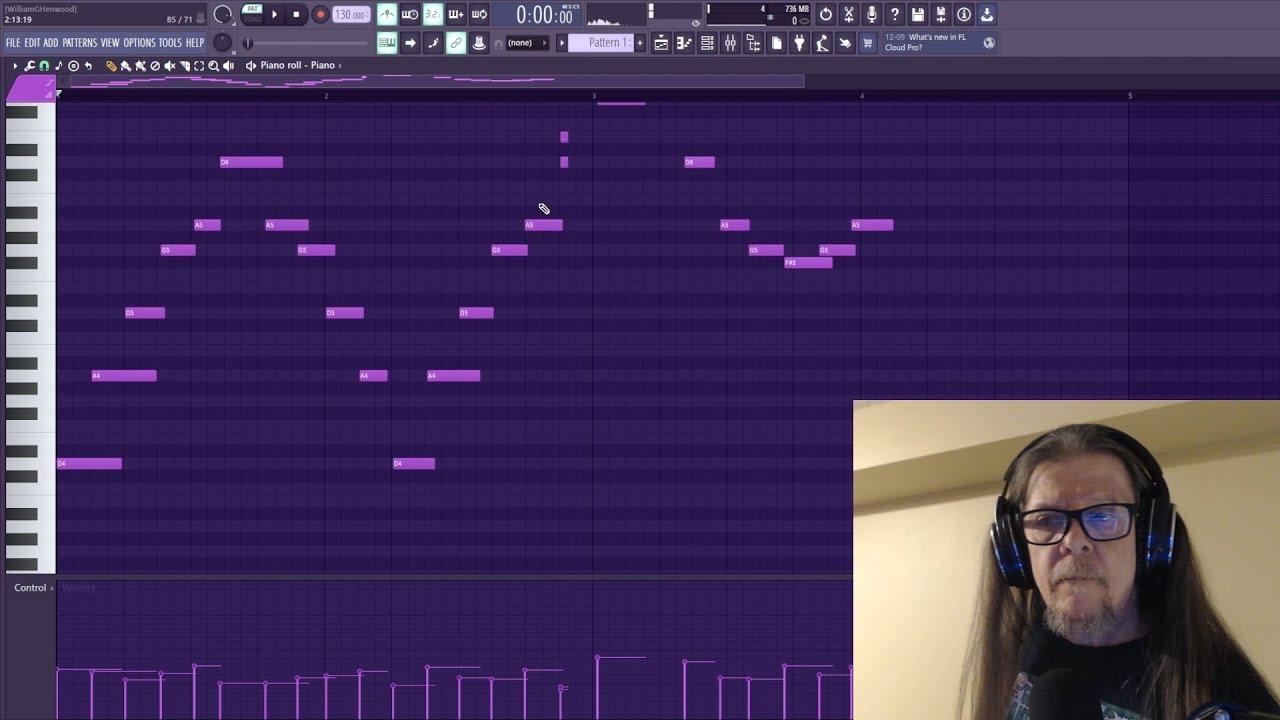This screenshot has width=1280, height=720.
Task: Open the VIEW menu
Action: tap(110, 43)
